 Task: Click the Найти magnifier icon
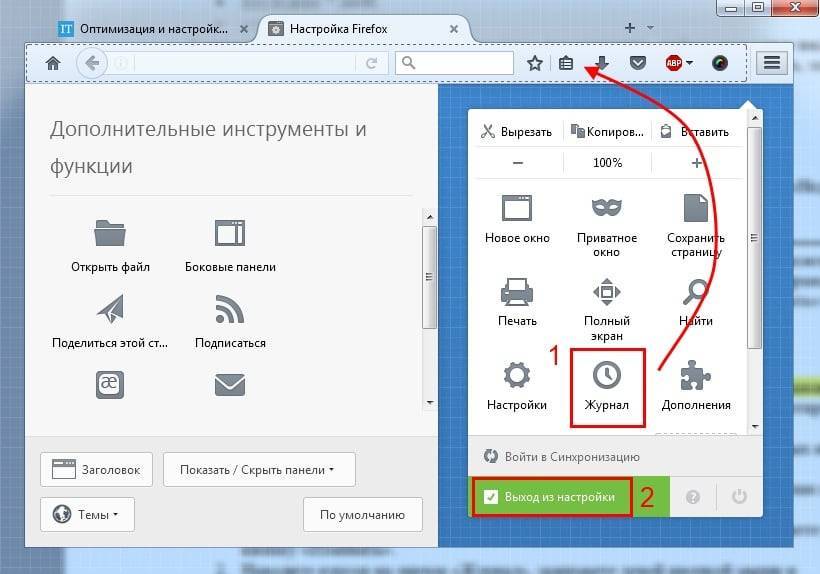pos(696,292)
